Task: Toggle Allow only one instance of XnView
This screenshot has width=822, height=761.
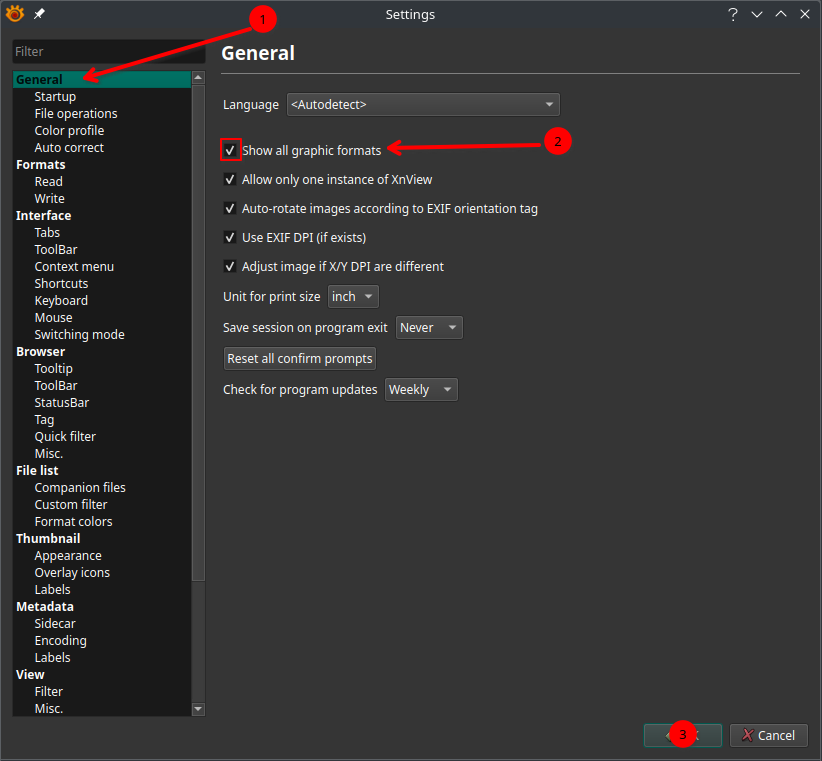Action: click(230, 179)
